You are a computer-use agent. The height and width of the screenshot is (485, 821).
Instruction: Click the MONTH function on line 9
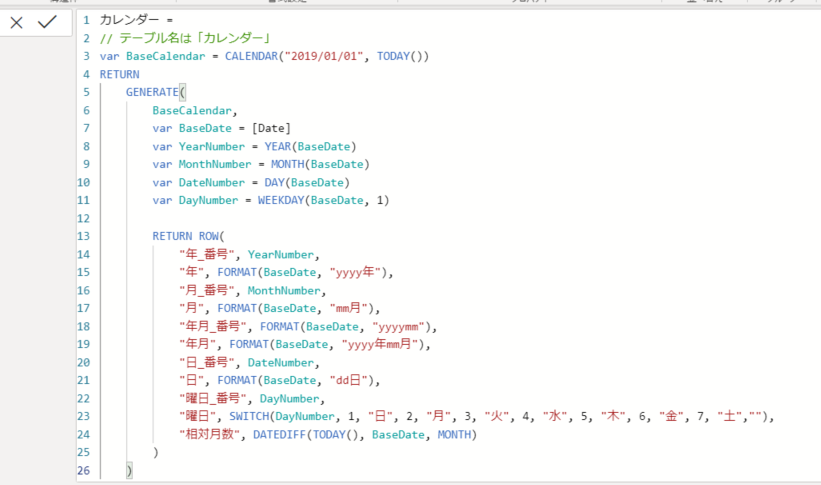tap(287, 164)
